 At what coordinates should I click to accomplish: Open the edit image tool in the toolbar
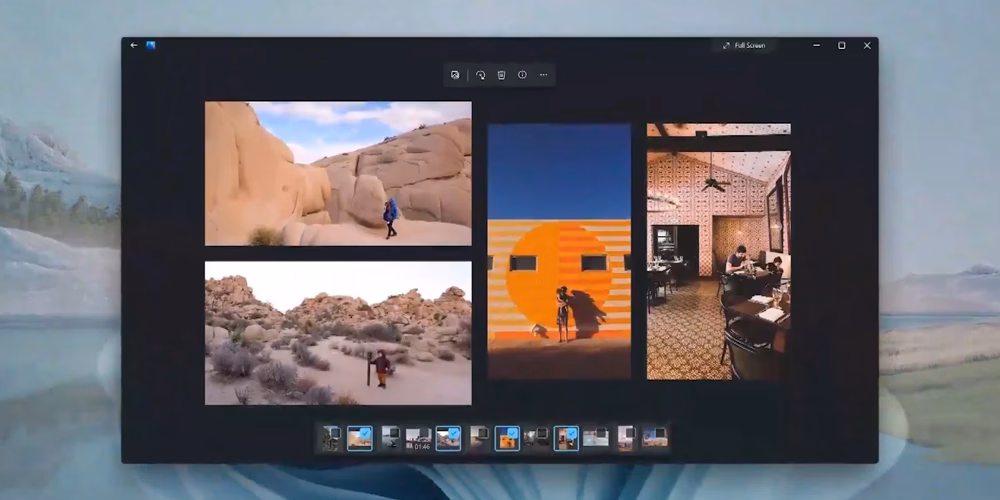click(x=455, y=75)
